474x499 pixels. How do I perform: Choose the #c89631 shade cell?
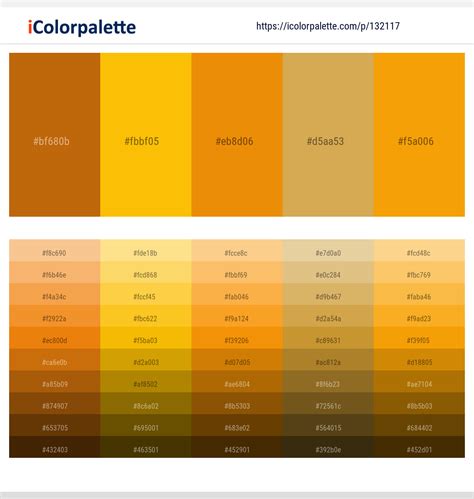[x=328, y=338]
